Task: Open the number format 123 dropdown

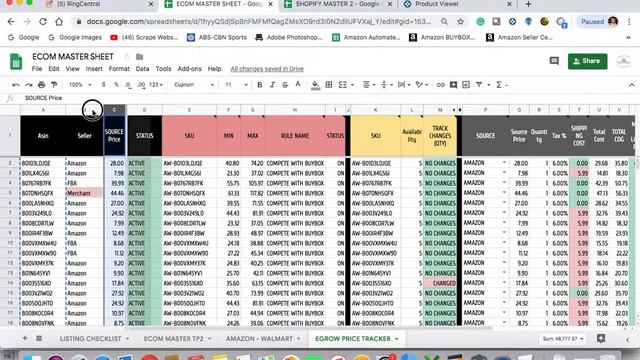Action: 156,85
